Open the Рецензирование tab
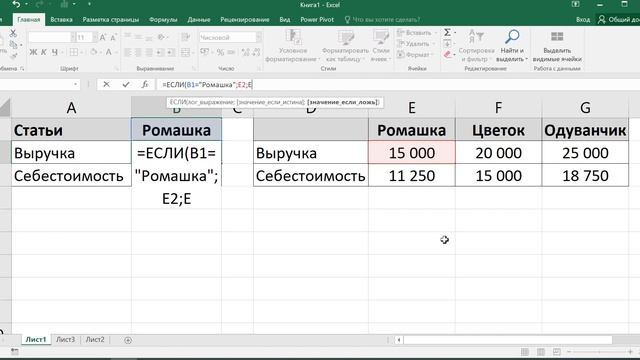The width and height of the screenshot is (640, 360). [245, 20]
